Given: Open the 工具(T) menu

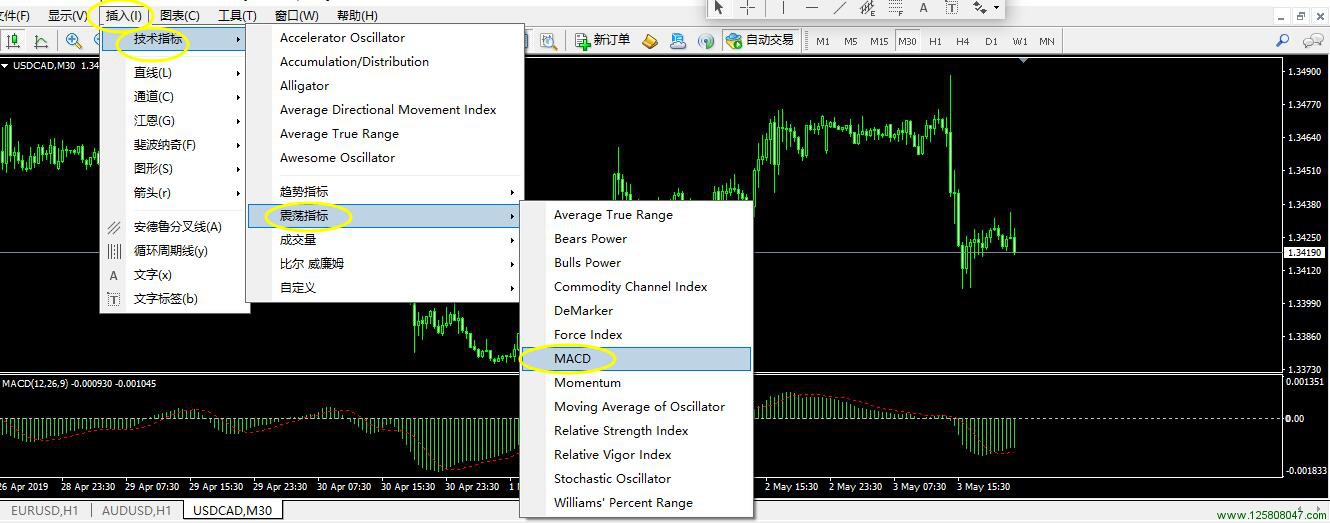Looking at the screenshot, I should click(237, 15).
